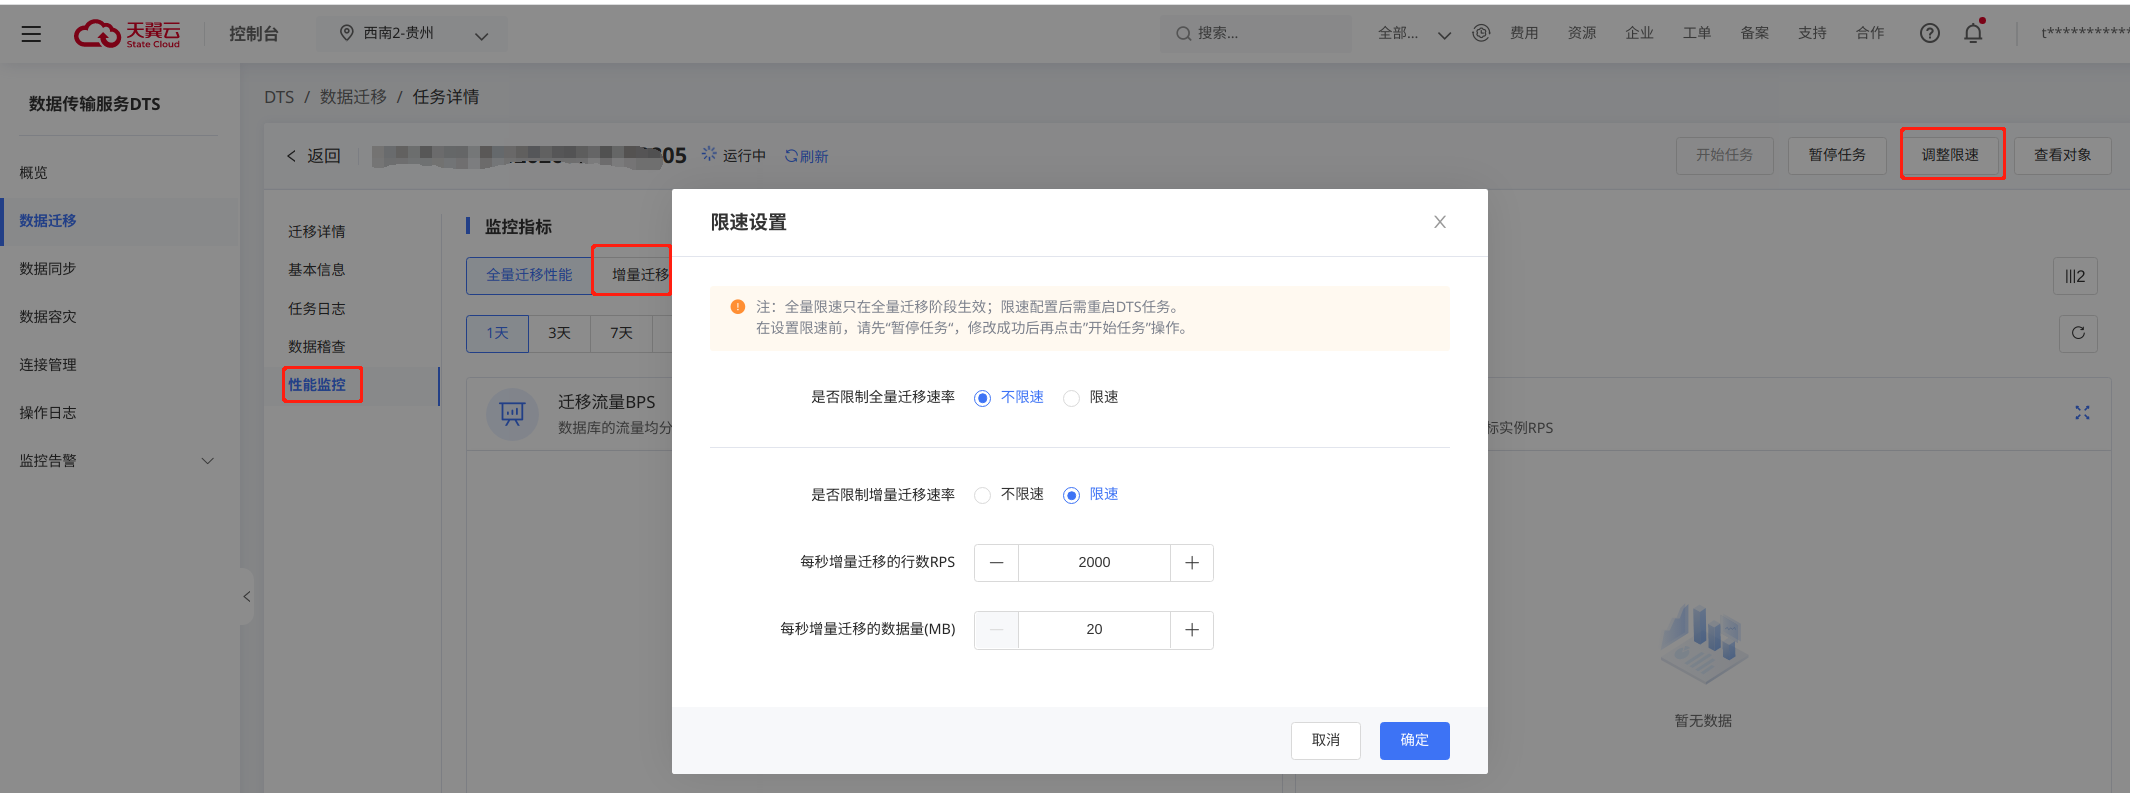
Task: Open 备案 in the top bar
Action: pyautogui.click(x=1755, y=33)
